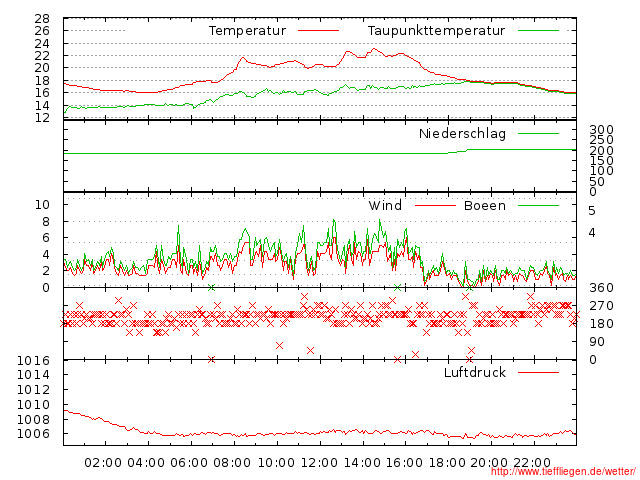
Task: Click the 20 temperature axis value
Action: coord(42,68)
